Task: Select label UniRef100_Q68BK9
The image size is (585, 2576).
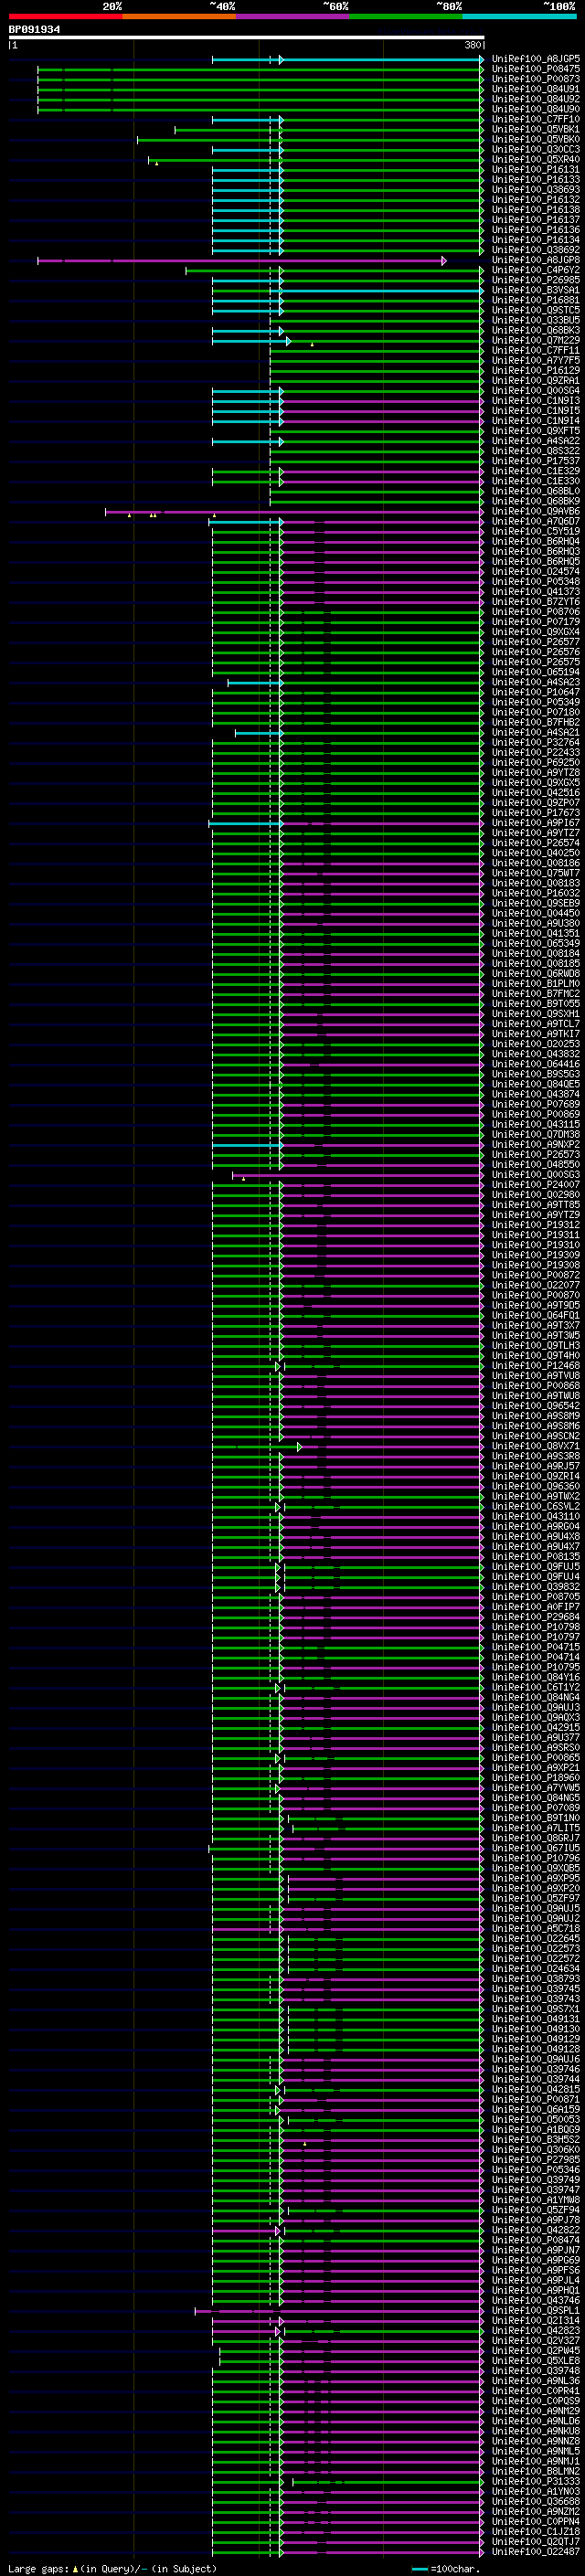Action: coord(535,501)
